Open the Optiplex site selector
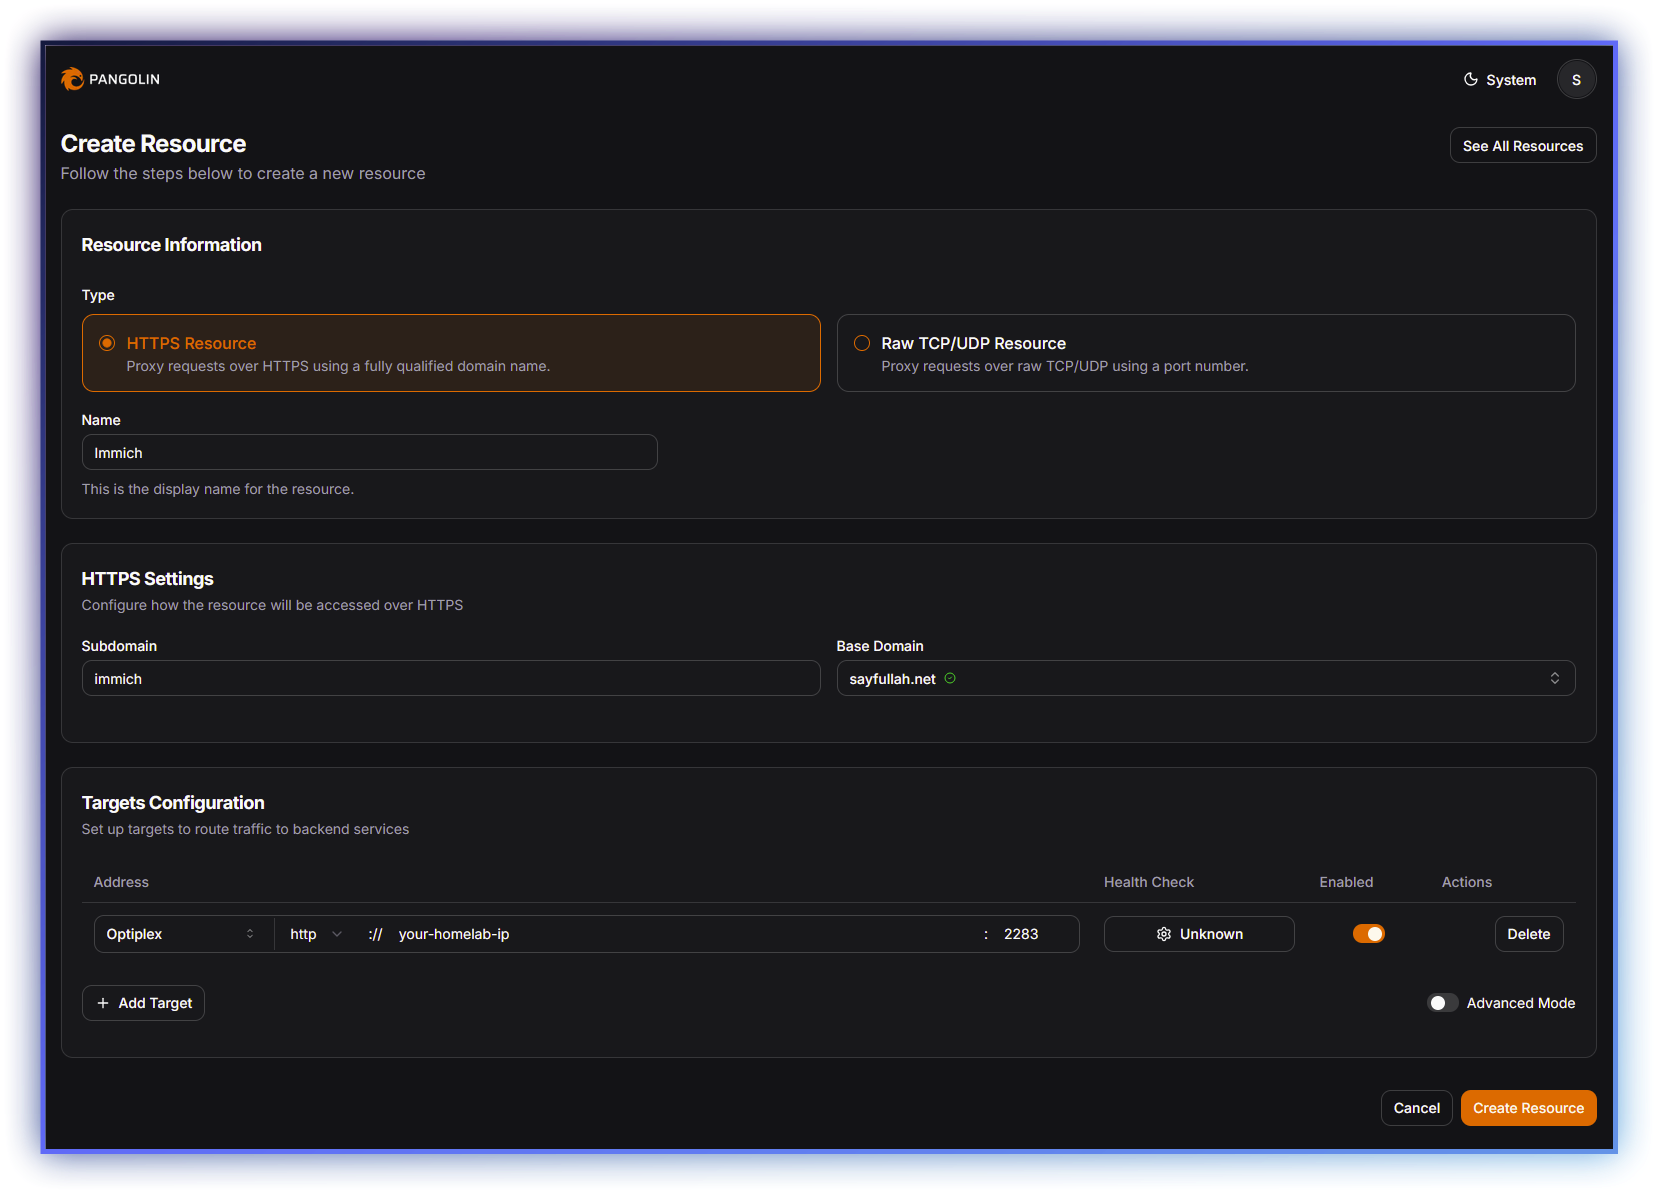Viewport: 1658px width, 1194px height. point(181,934)
